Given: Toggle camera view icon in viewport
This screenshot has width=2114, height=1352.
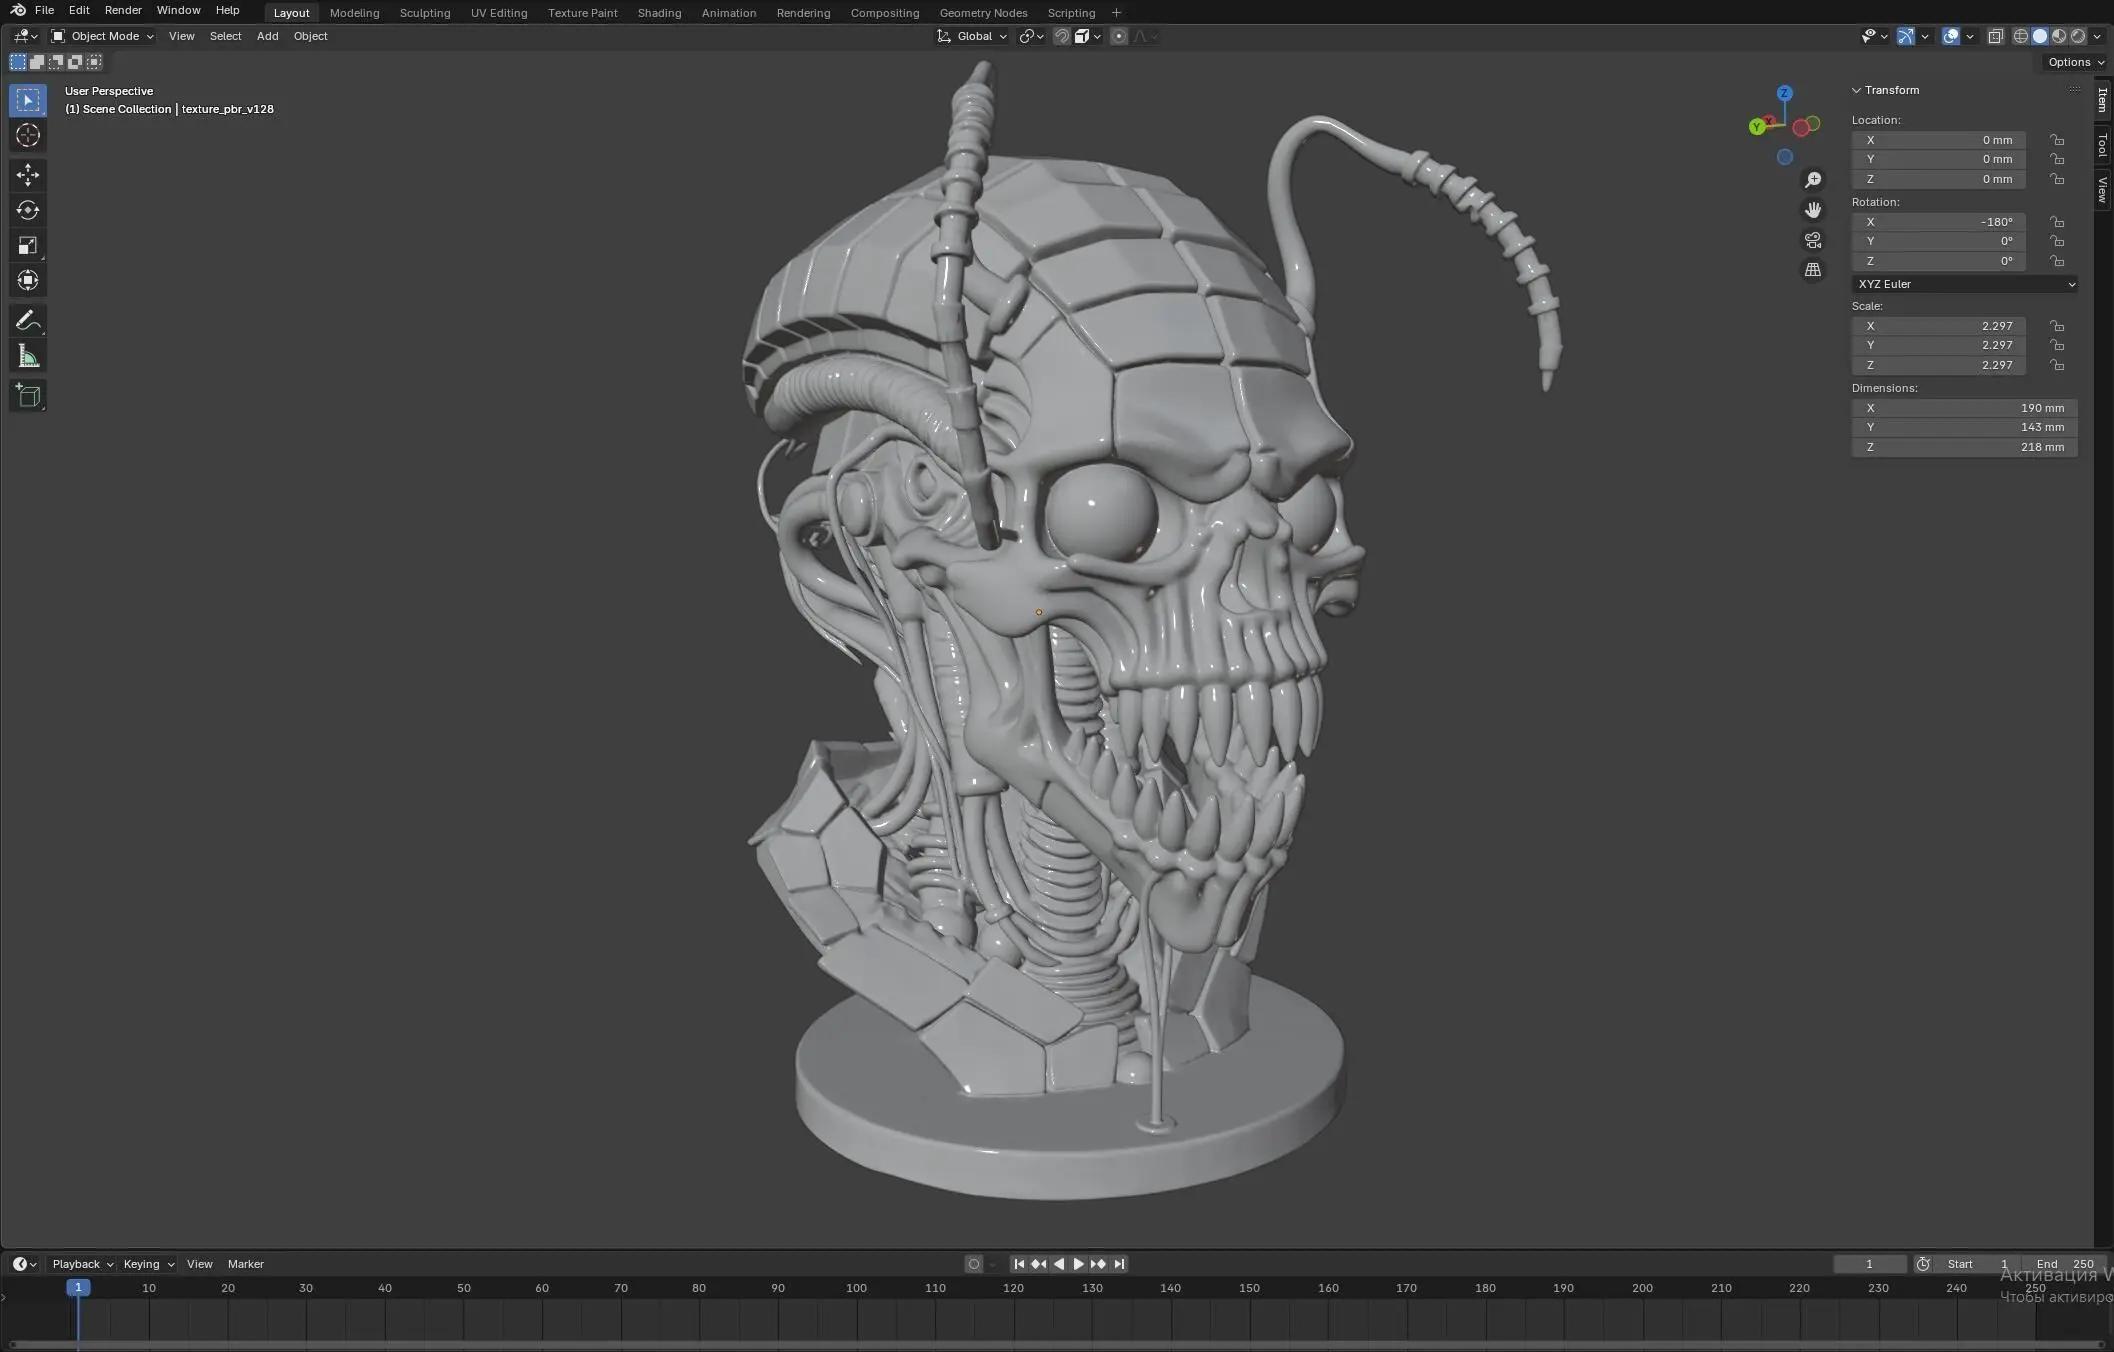Looking at the screenshot, I should tap(1812, 240).
